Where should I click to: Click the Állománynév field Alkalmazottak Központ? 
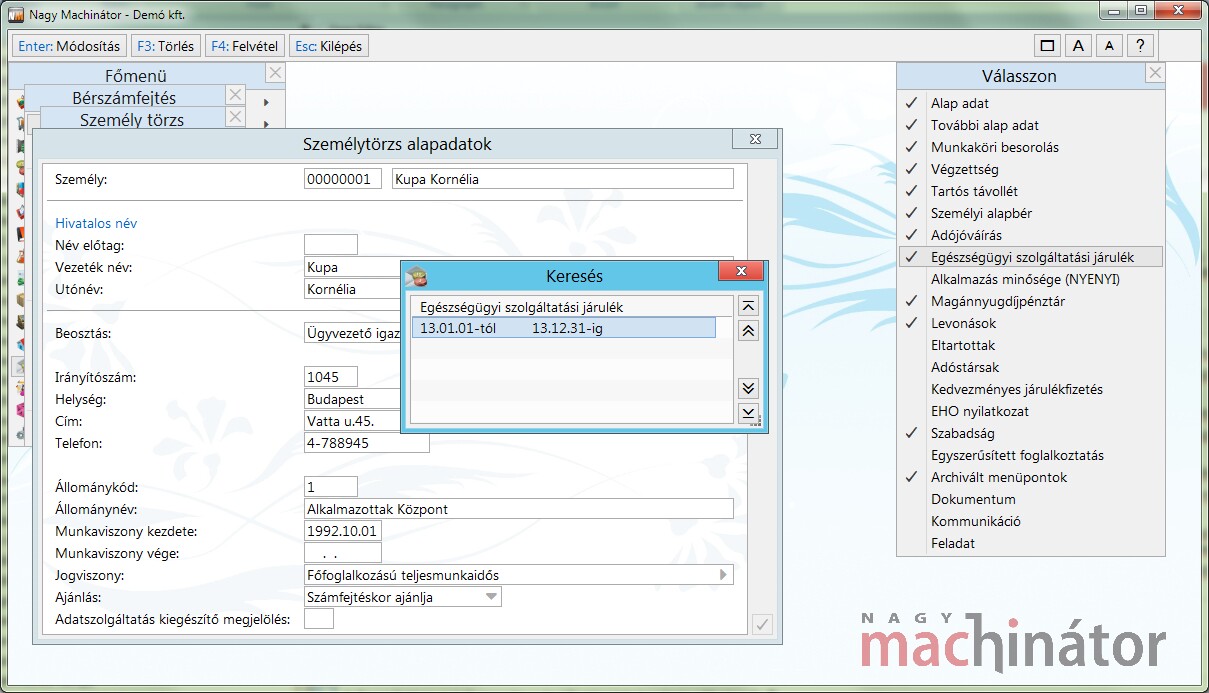tap(519, 509)
